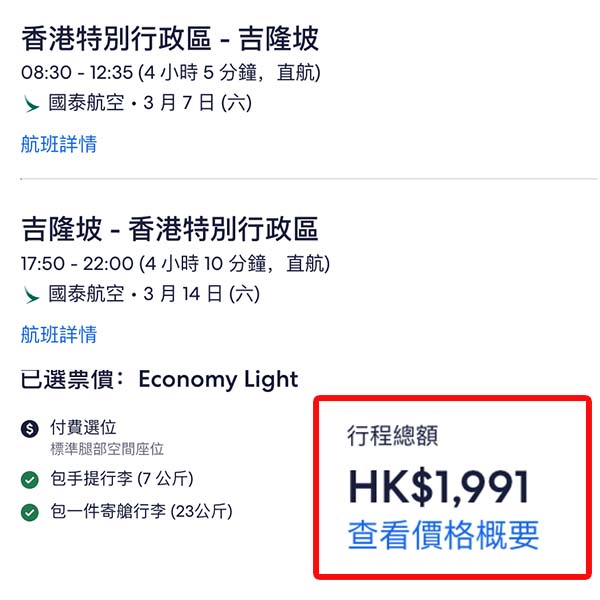Click the Cathay Pacific logo on the outbound flight
The width and height of the screenshot is (600, 600).
tap(31, 102)
